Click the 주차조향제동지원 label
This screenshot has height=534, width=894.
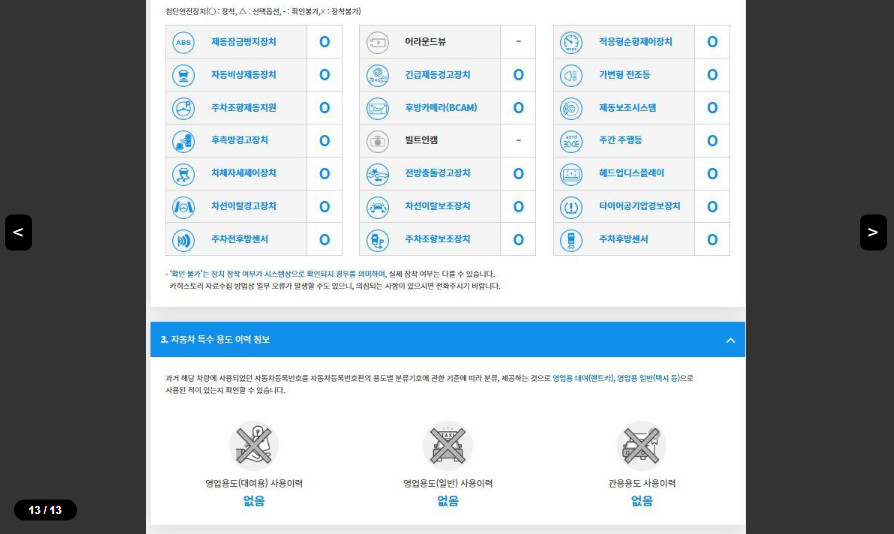click(x=244, y=108)
